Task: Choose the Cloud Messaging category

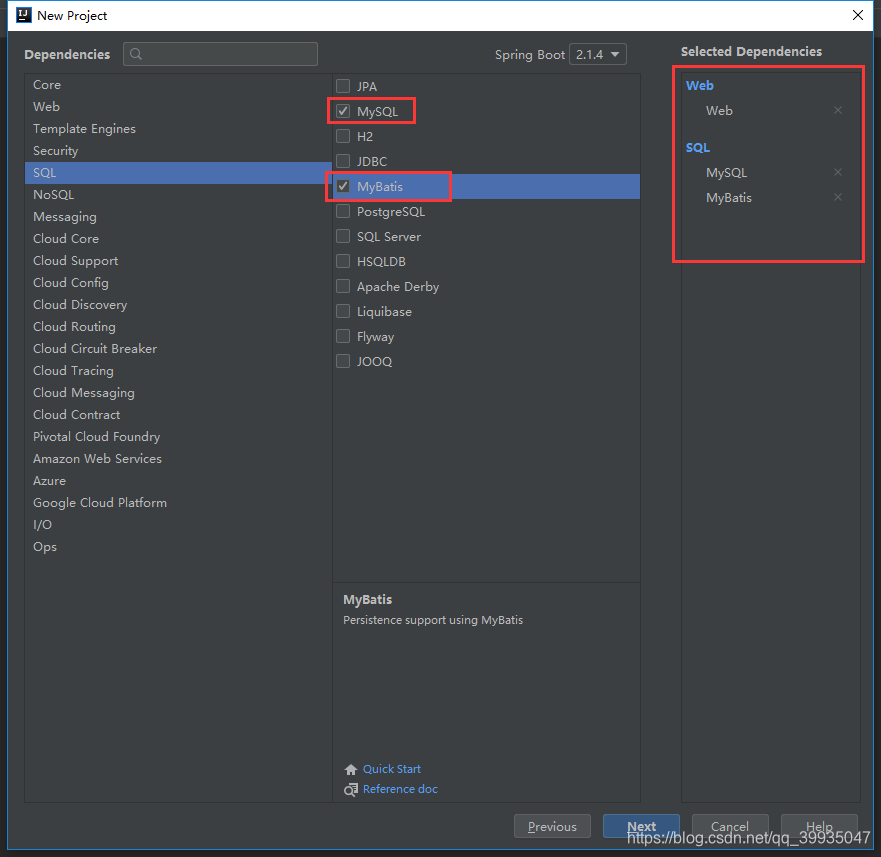Action: coord(179,392)
